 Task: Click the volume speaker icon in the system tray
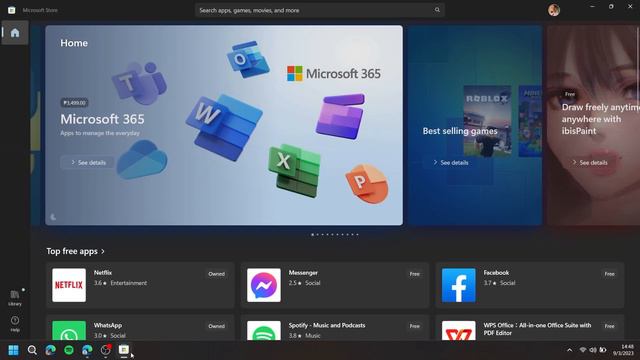pos(593,350)
